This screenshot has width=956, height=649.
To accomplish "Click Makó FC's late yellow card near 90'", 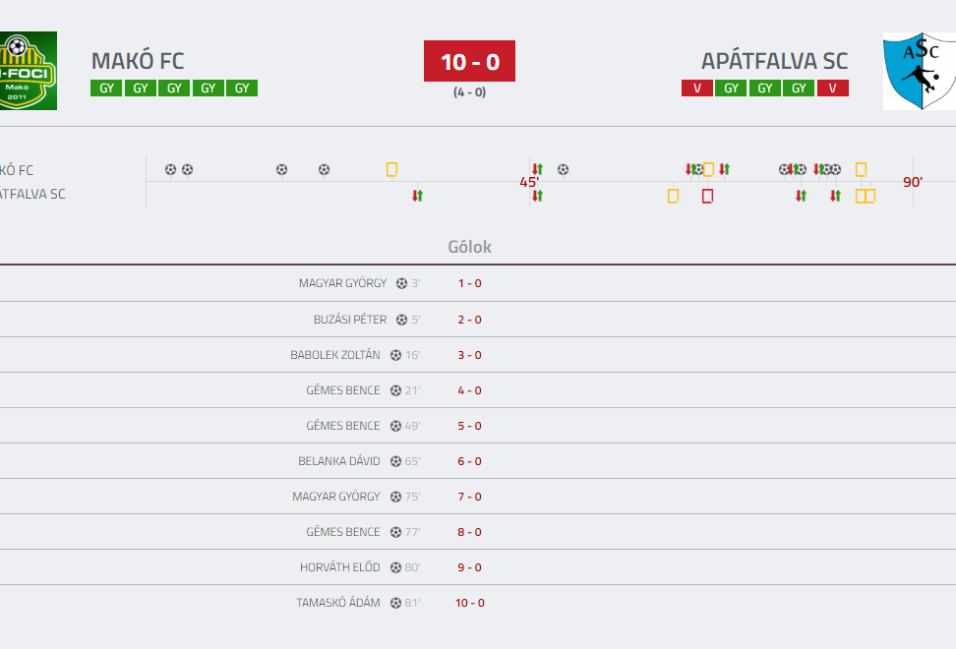I will click(860, 170).
